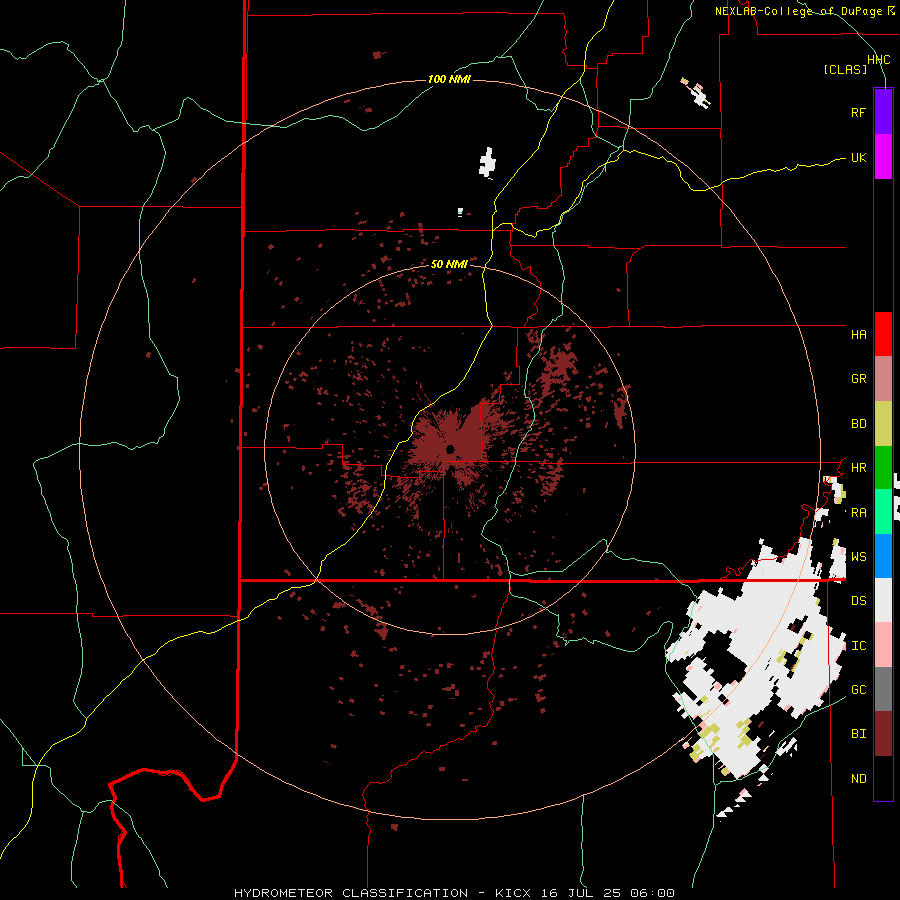Click the RA light green legend swatch

pos(883,512)
